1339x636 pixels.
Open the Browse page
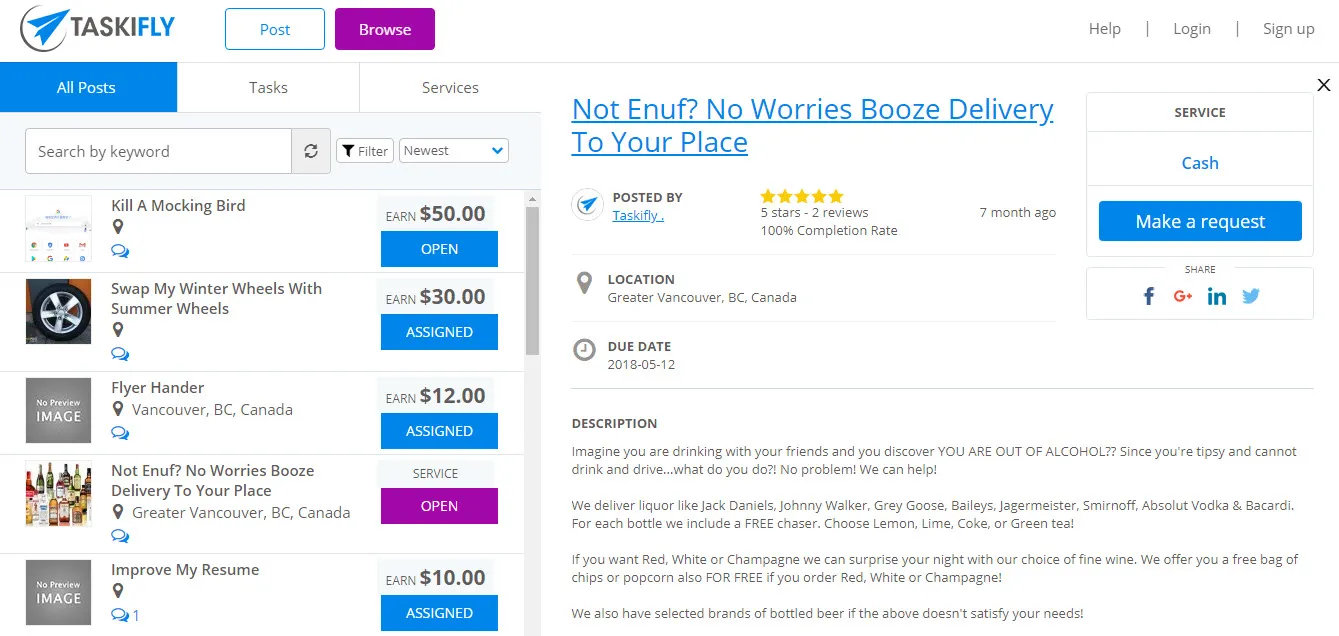tap(385, 29)
